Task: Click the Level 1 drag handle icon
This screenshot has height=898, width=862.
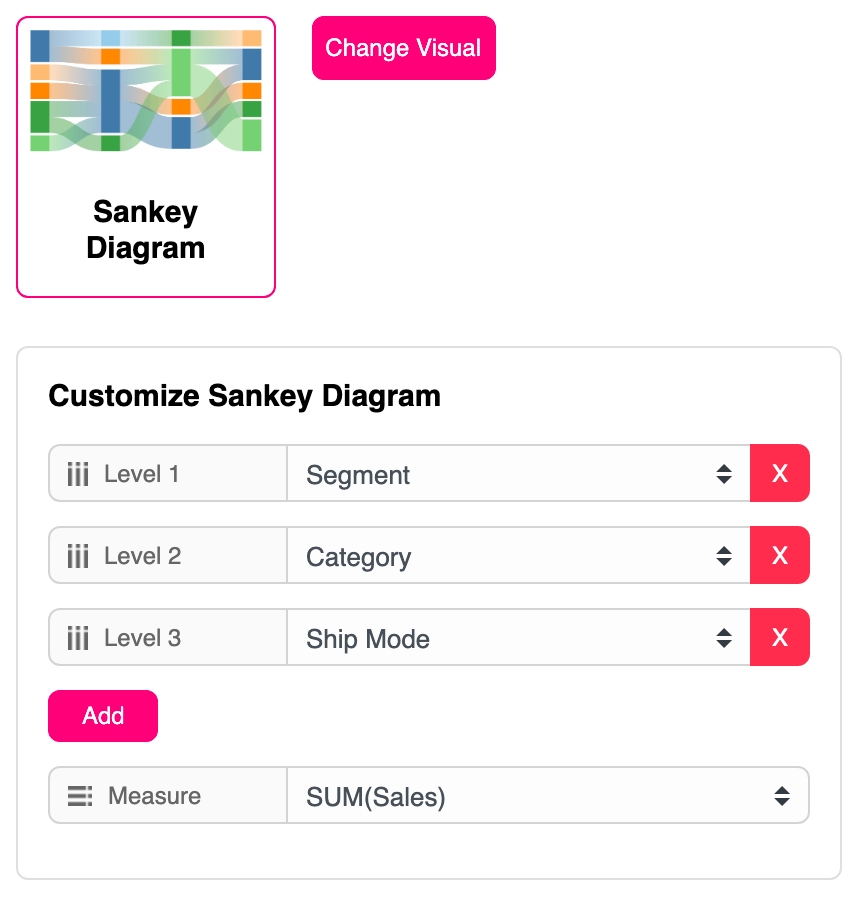Action: point(78,474)
